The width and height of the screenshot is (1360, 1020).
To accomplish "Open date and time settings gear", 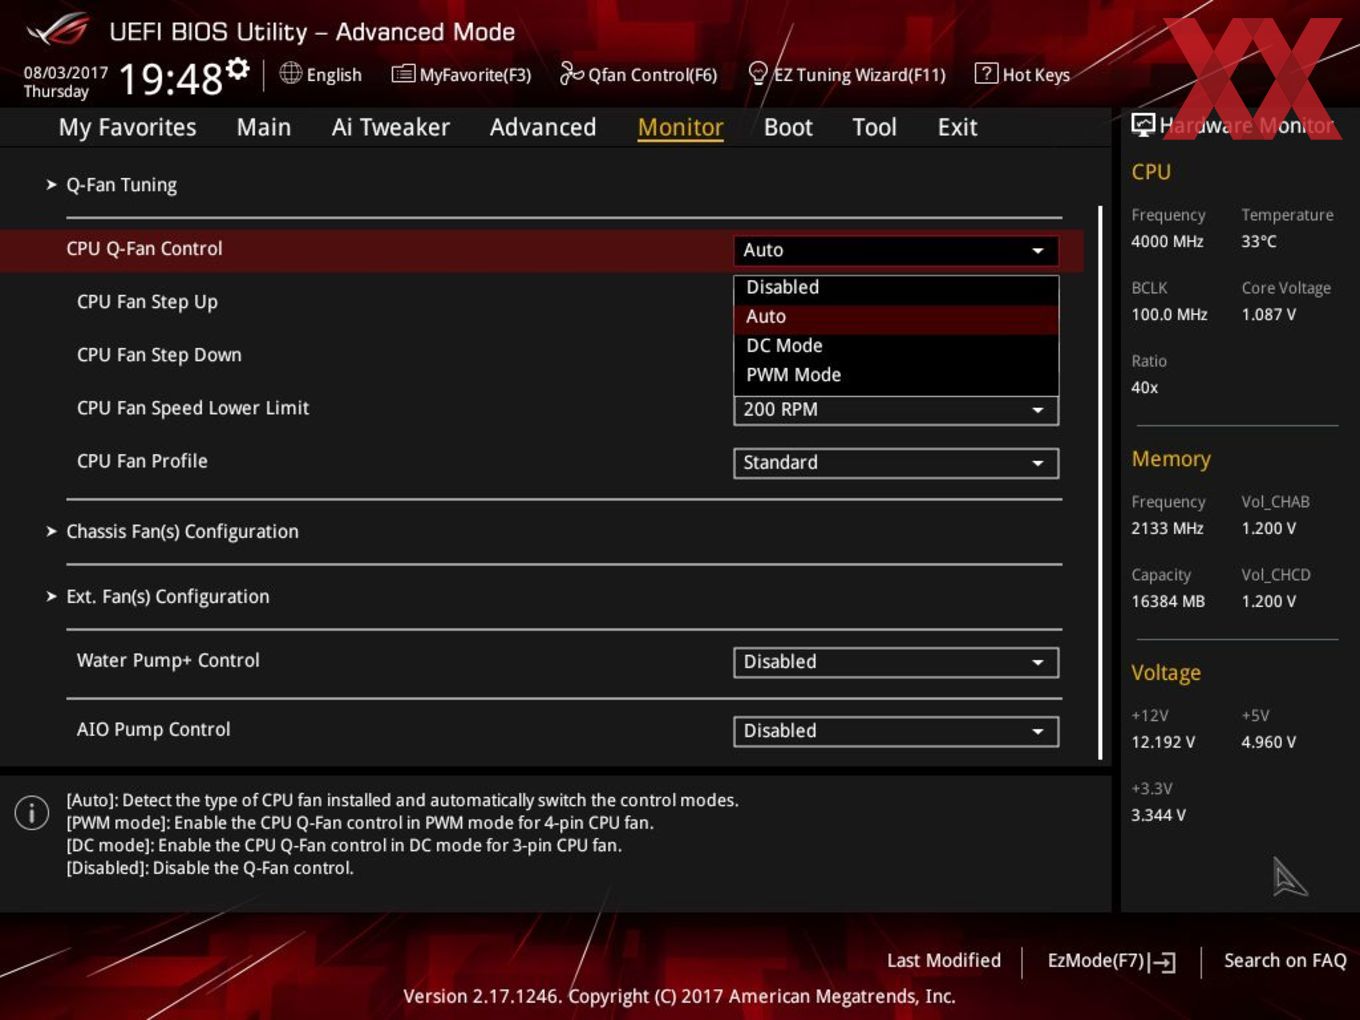I will 238,68.
